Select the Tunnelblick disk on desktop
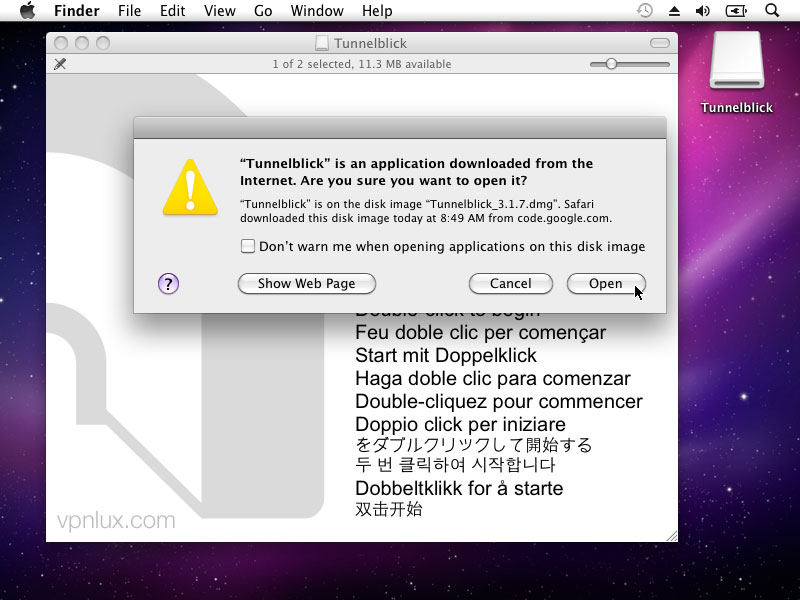The height and width of the screenshot is (600, 800). pos(736,72)
